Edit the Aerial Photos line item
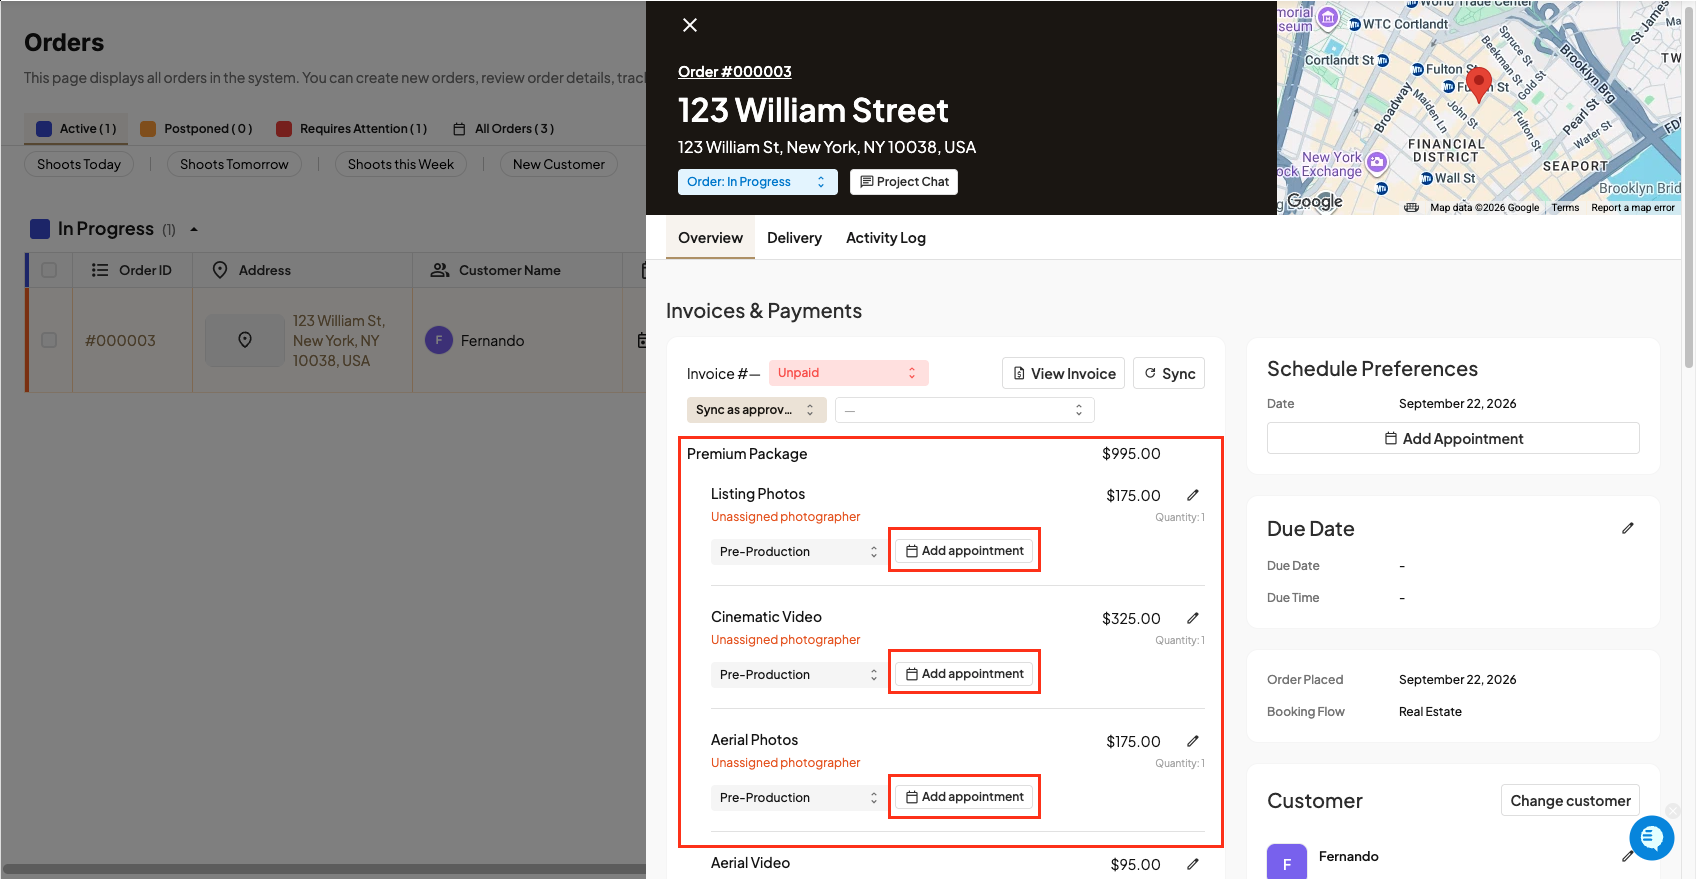Image resolution: width=1696 pixels, height=879 pixels. 1193,741
